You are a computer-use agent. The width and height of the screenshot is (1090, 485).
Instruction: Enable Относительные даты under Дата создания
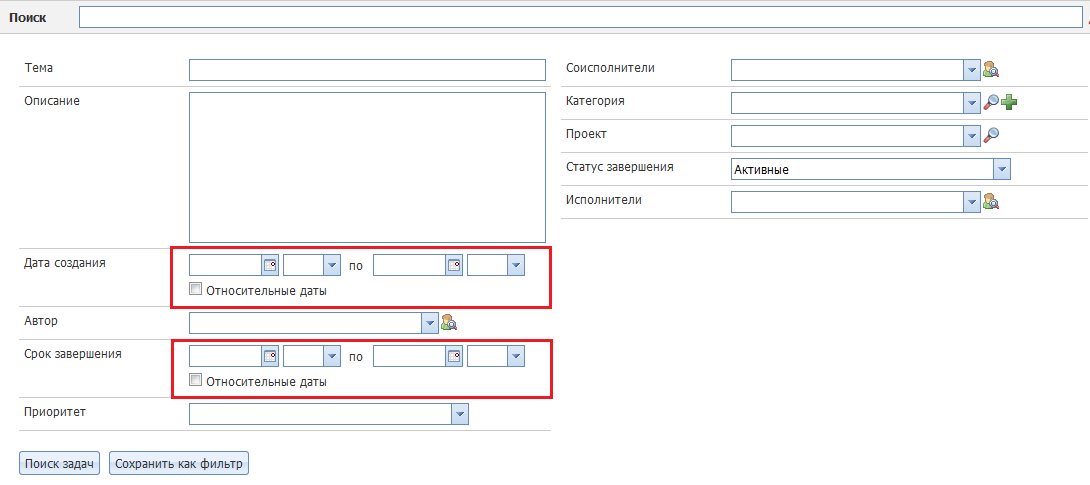(x=196, y=290)
